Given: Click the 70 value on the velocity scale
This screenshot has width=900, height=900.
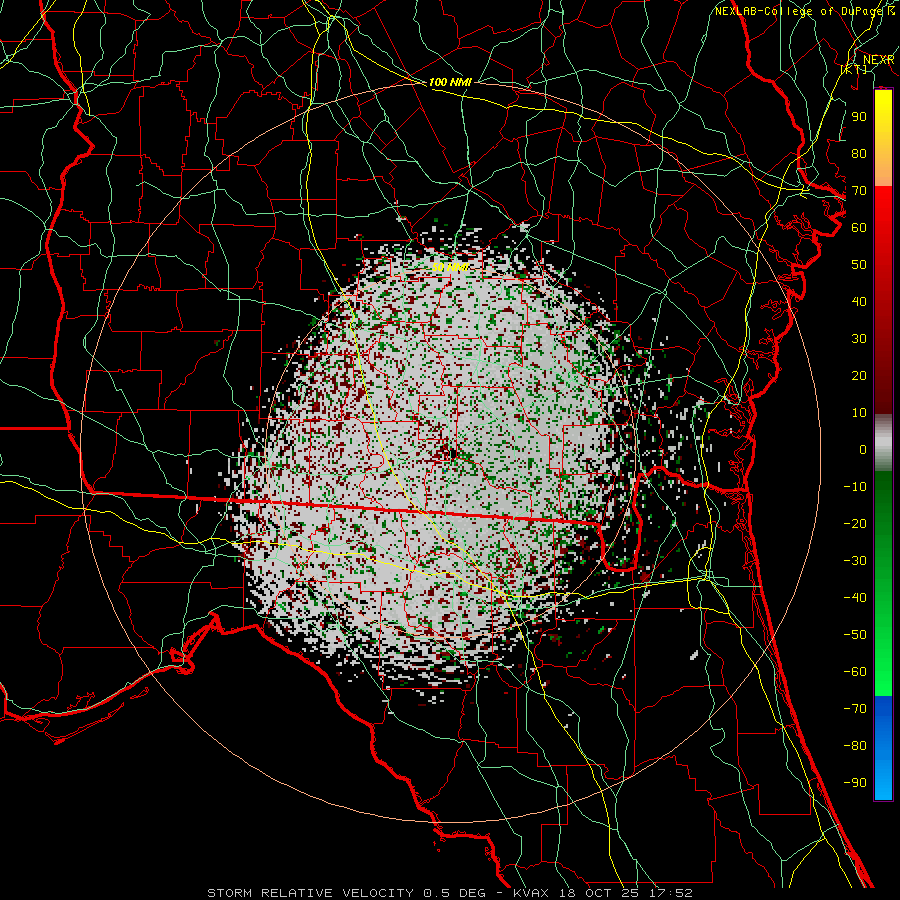Looking at the screenshot, I should click(859, 191).
